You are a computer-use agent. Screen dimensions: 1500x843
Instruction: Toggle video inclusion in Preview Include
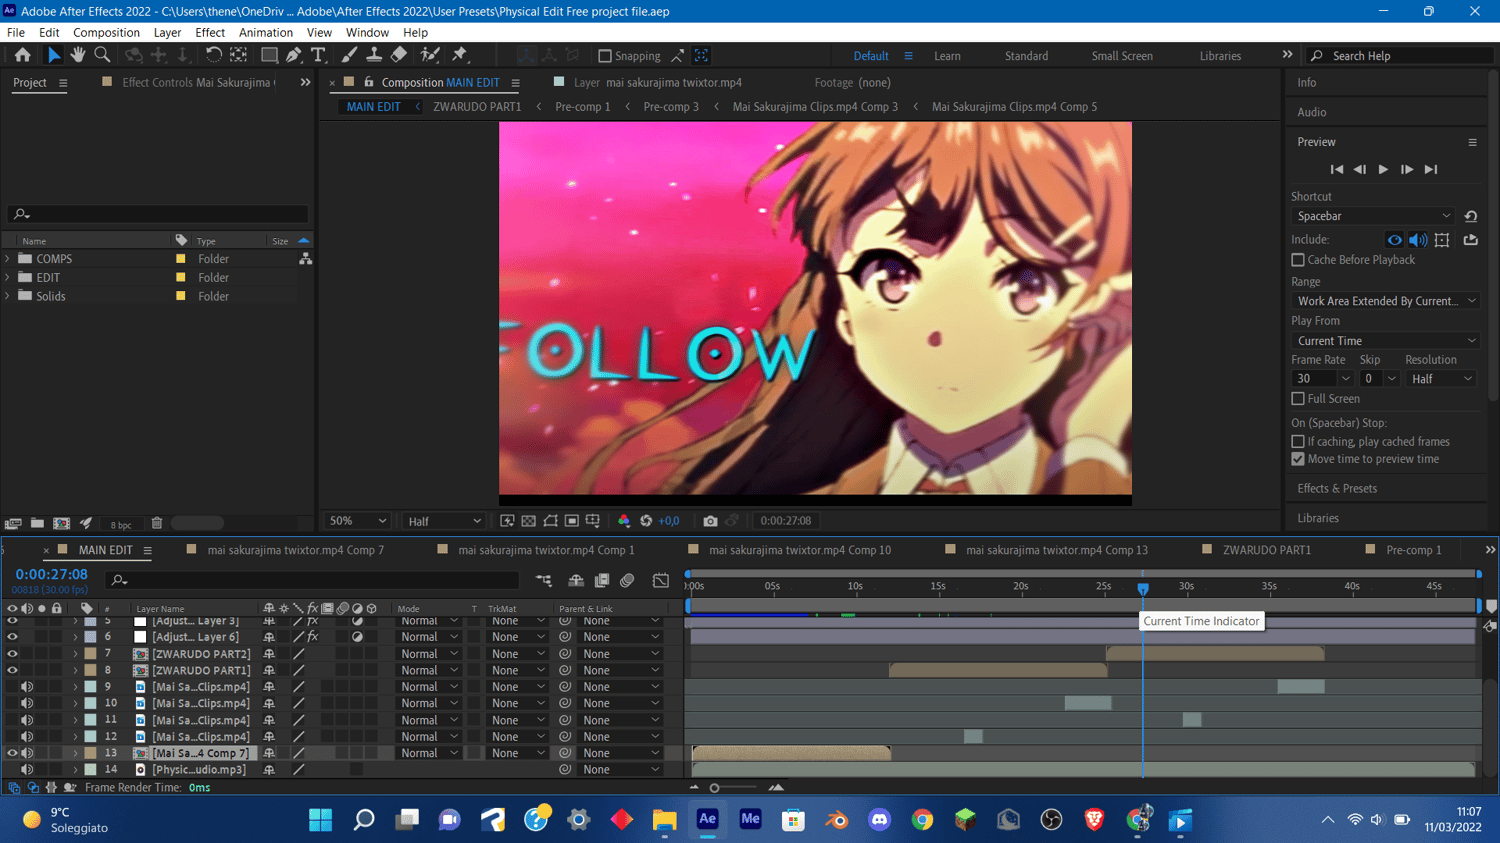point(1394,240)
